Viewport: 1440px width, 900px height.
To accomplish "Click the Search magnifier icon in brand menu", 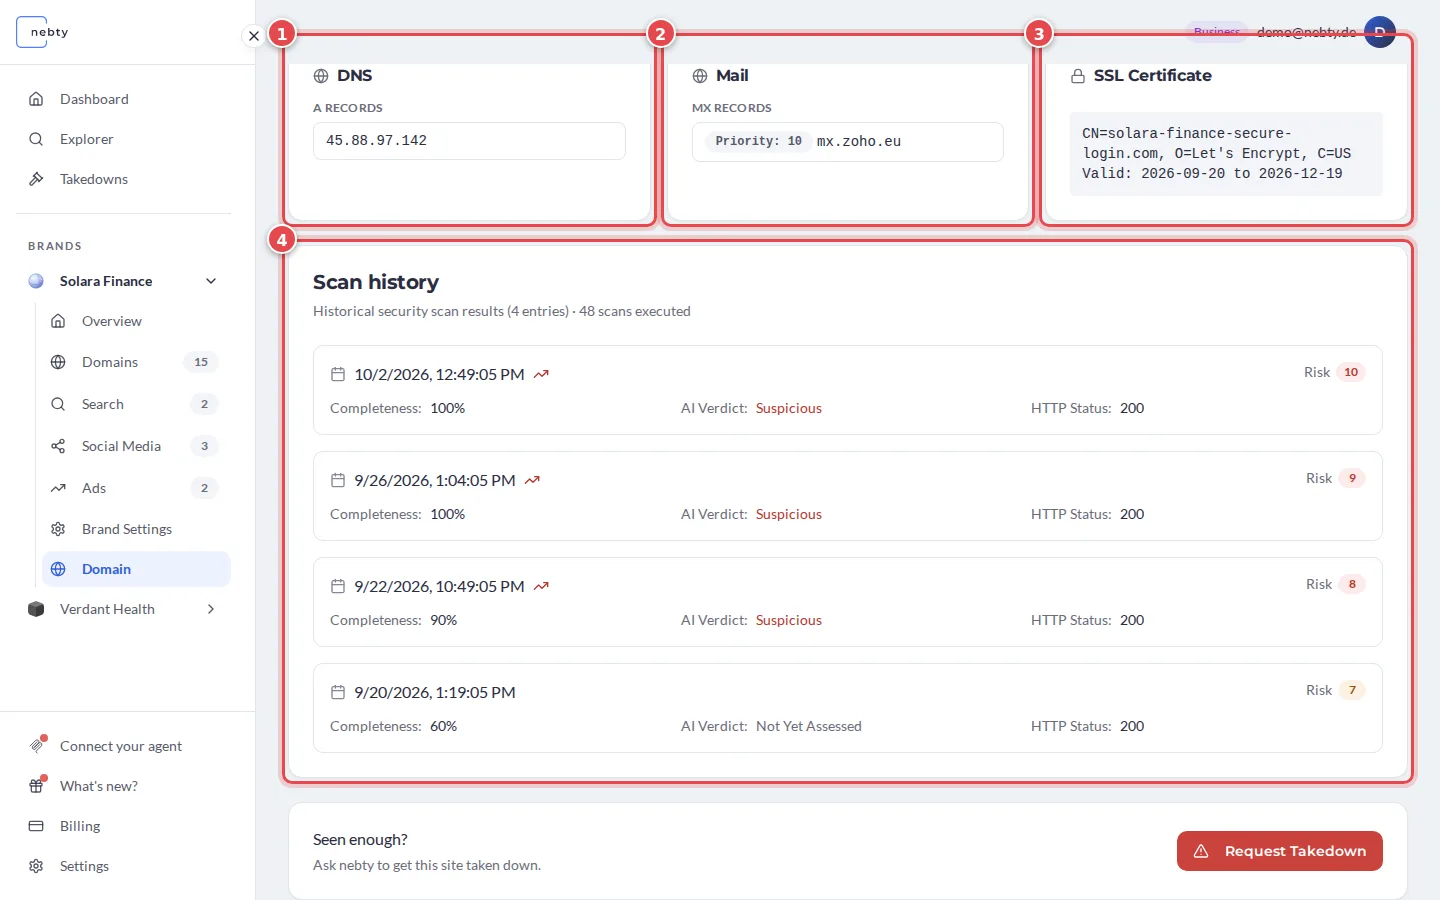I will pos(58,404).
